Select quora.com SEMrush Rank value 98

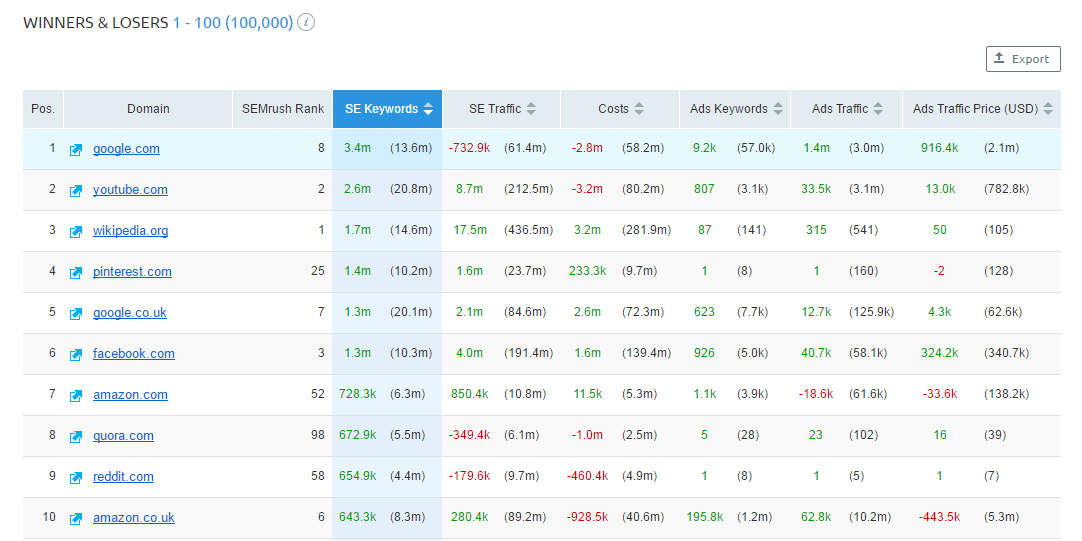click(x=317, y=436)
